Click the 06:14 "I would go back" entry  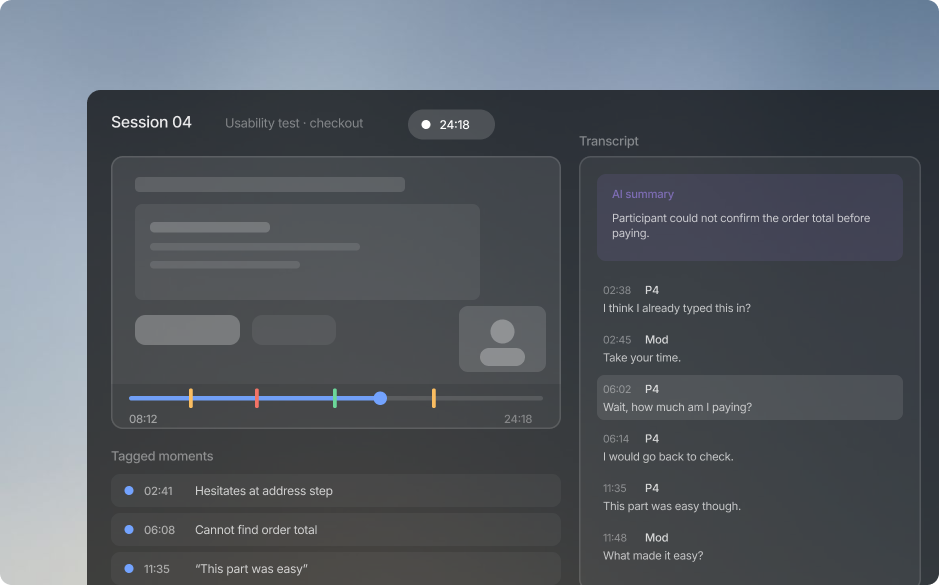750,447
